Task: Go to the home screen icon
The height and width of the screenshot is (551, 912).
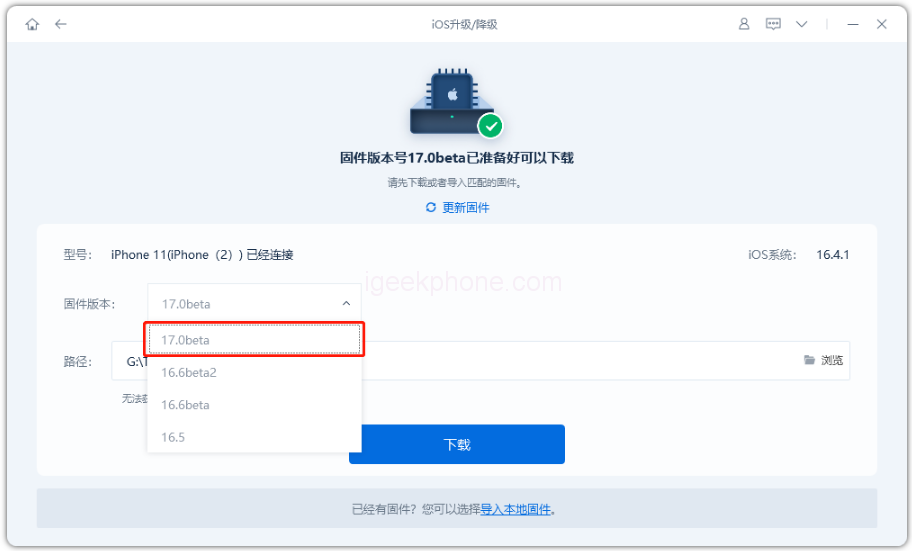Action: pos(33,24)
